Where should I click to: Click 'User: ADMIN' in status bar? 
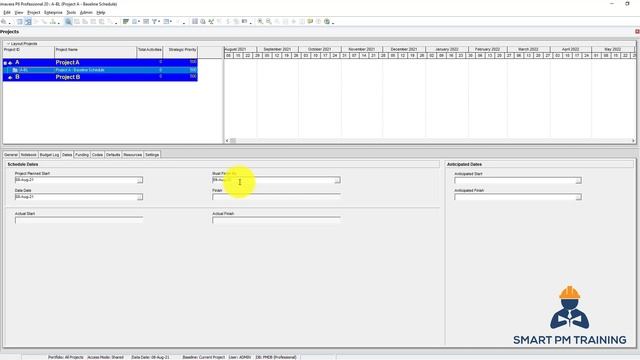tap(240, 357)
